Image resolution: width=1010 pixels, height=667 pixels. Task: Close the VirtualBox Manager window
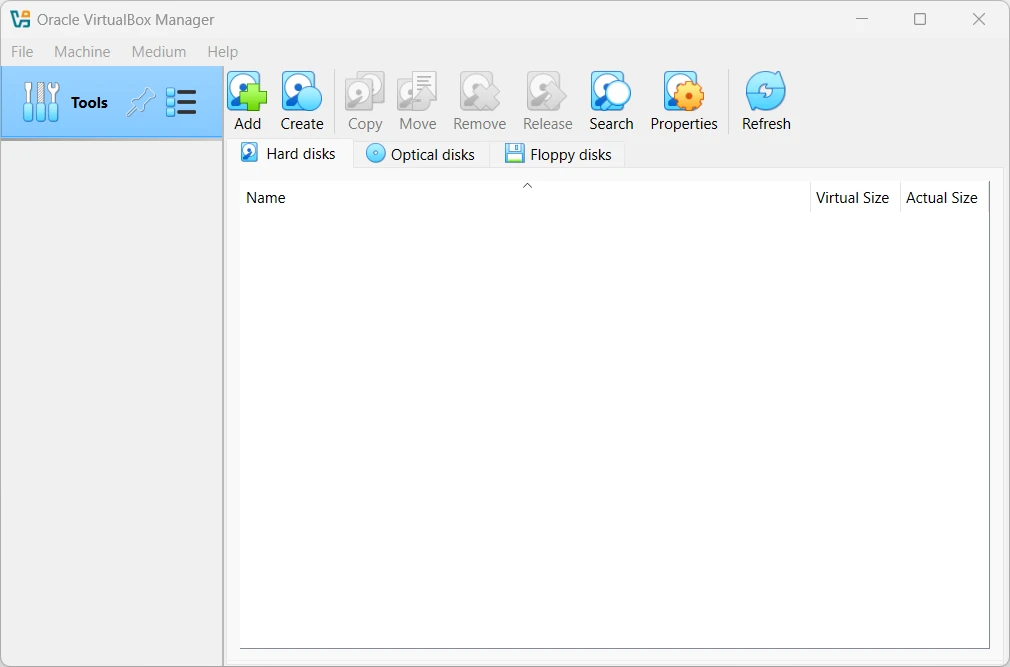[978, 19]
